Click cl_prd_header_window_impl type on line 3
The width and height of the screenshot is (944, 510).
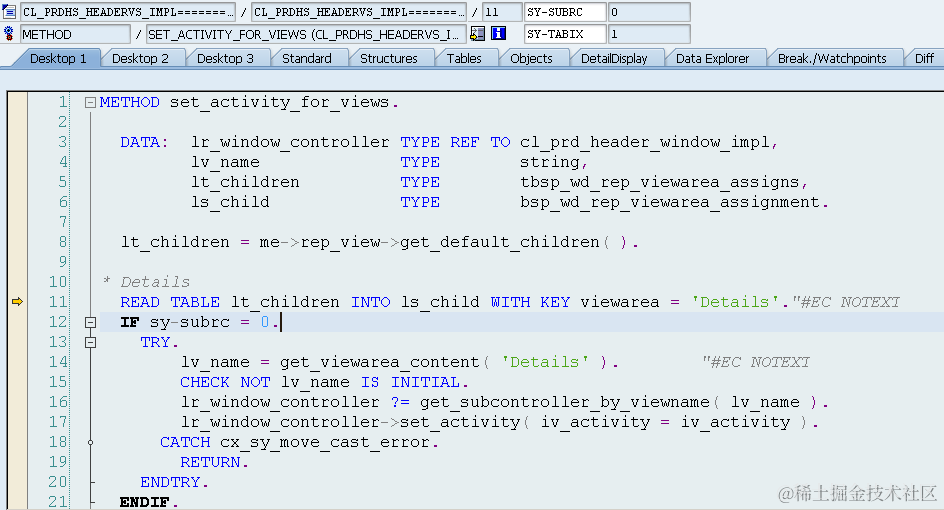tap(645, 142)
